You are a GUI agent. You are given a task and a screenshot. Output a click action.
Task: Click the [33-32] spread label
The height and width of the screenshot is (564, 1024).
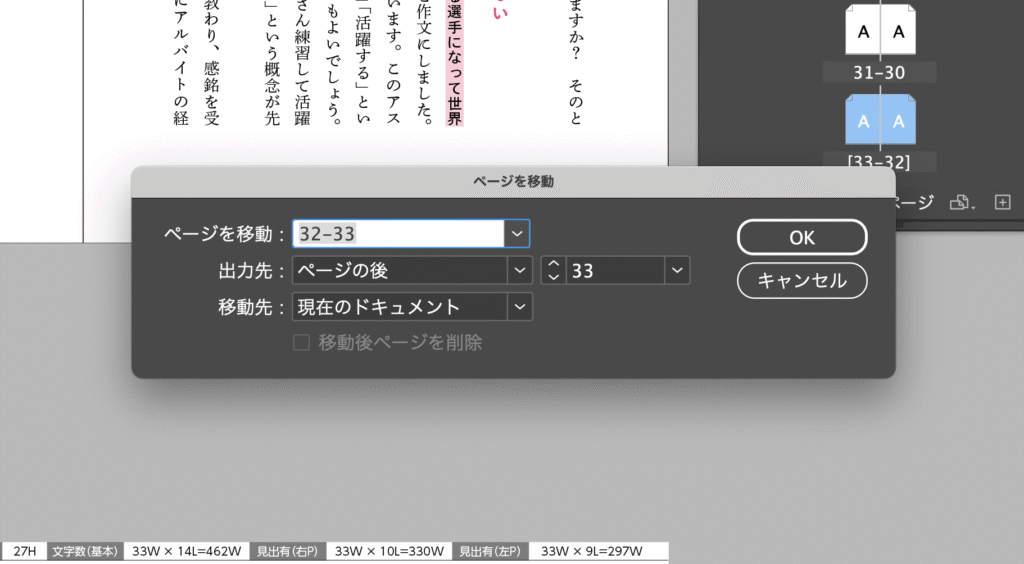(879, 162)
